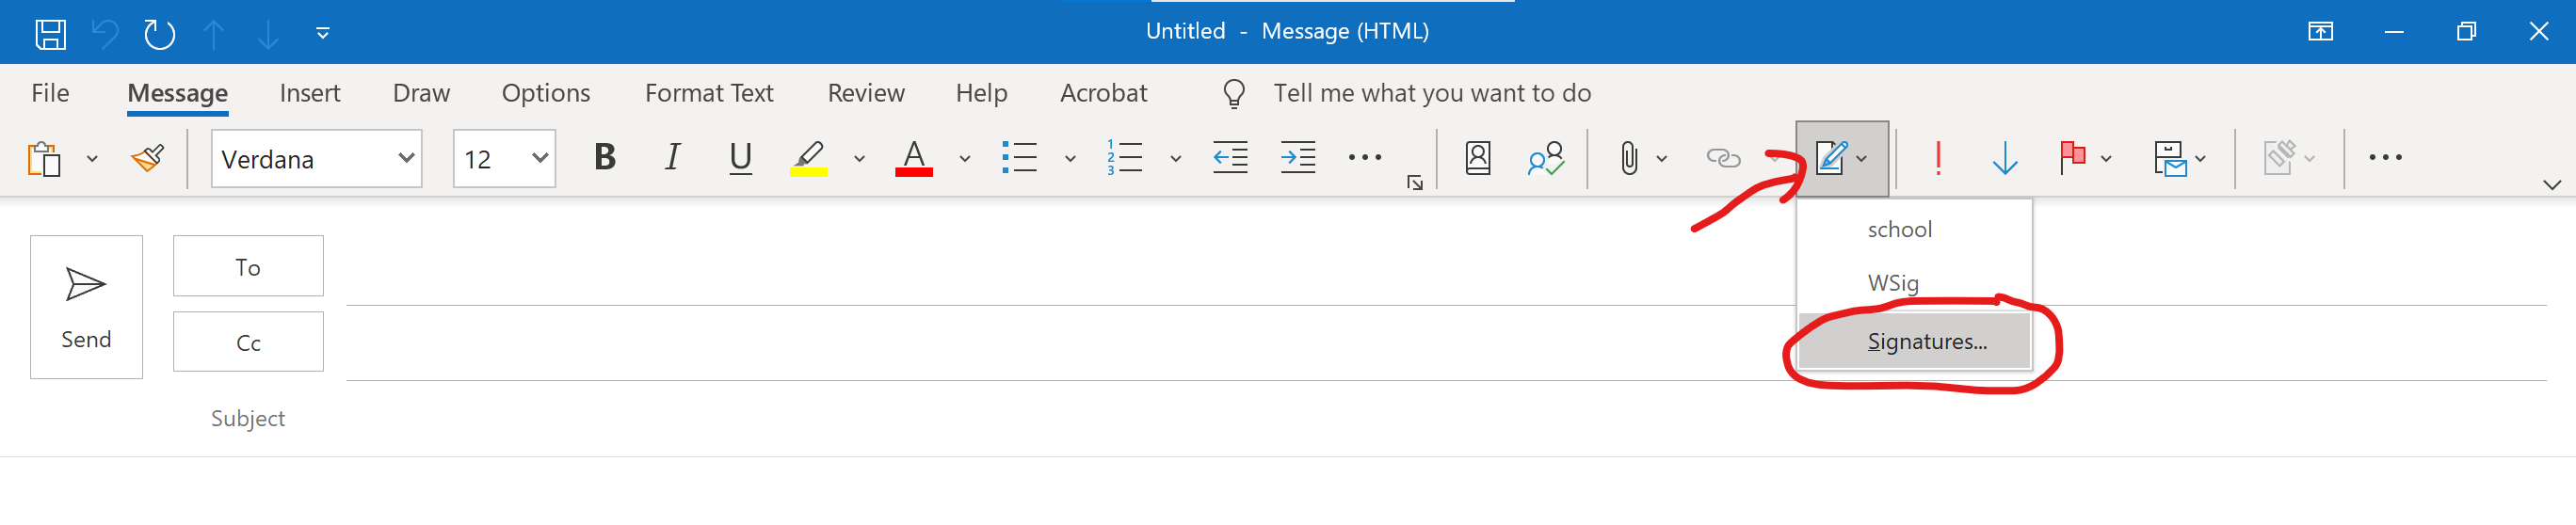The height and width of the screenshot is (525, 2576).
Task: Toggle numbered list
Action: click(1124, 157)
